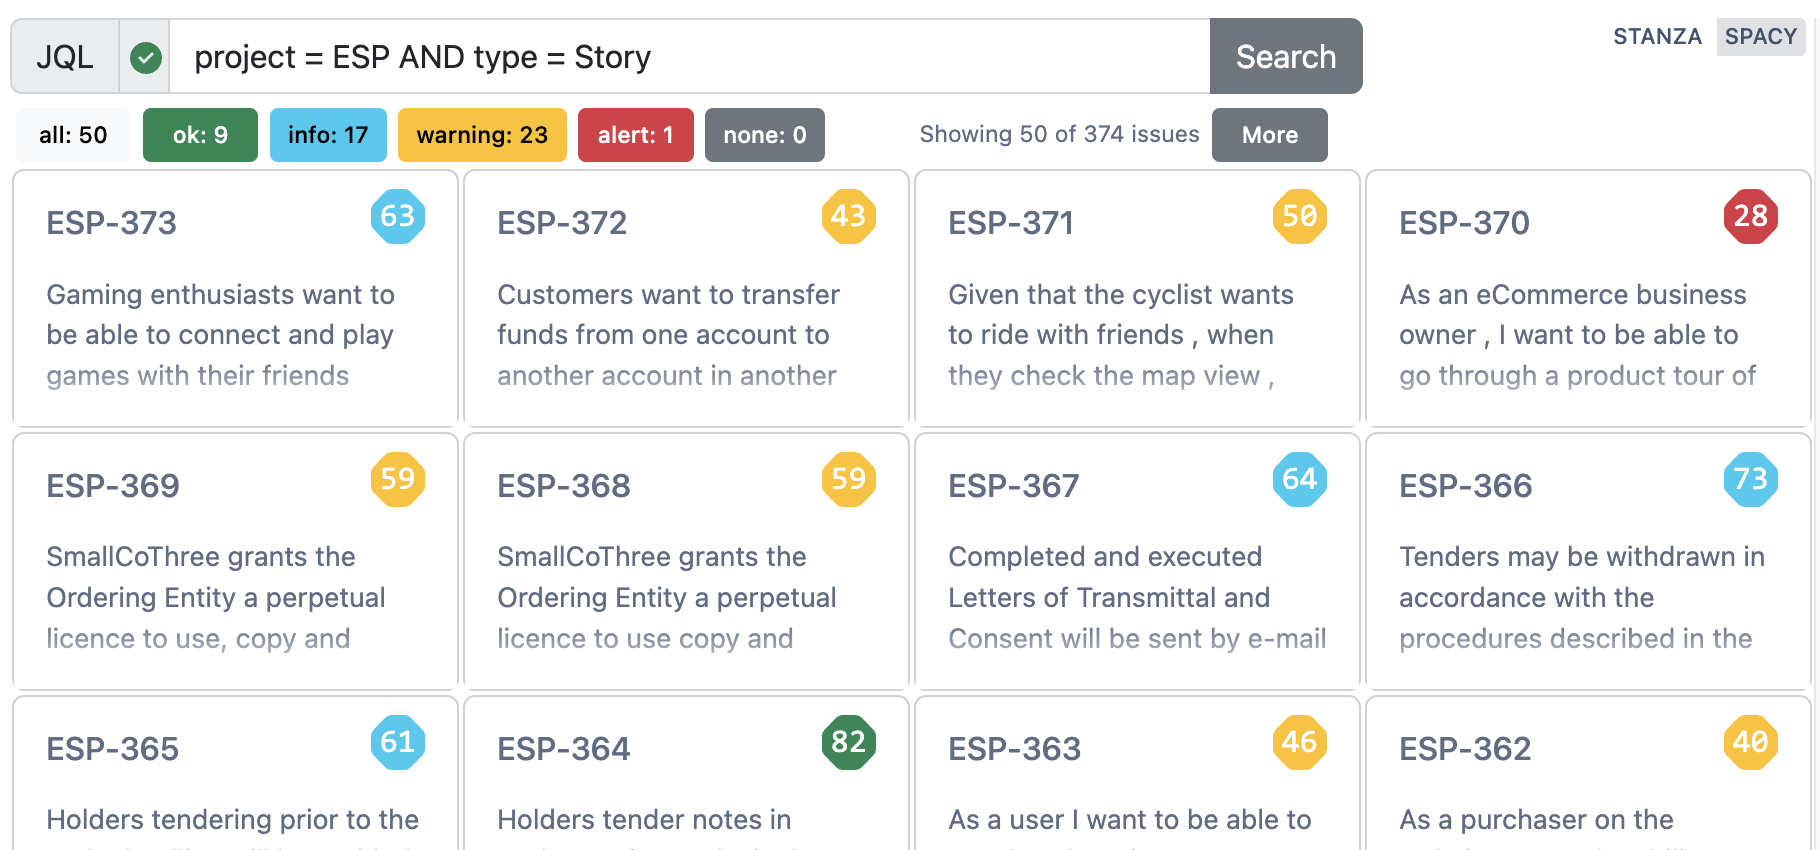Click the red score badge 28 on ESP-370

click(x=1751, y=216)
